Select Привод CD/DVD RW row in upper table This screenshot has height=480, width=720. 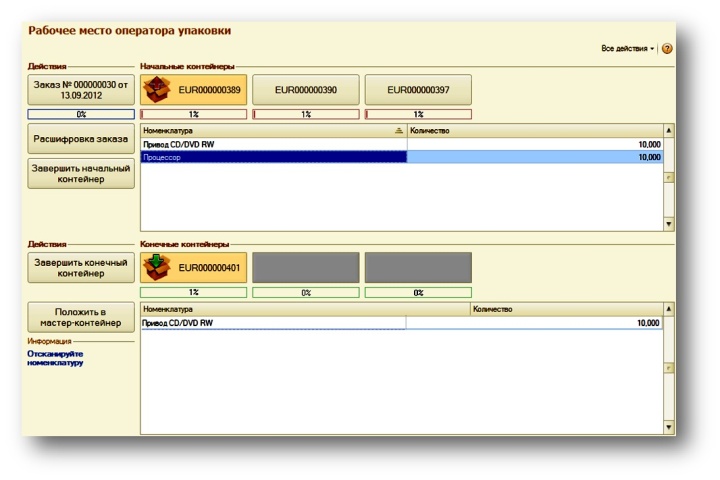[402, 144]
